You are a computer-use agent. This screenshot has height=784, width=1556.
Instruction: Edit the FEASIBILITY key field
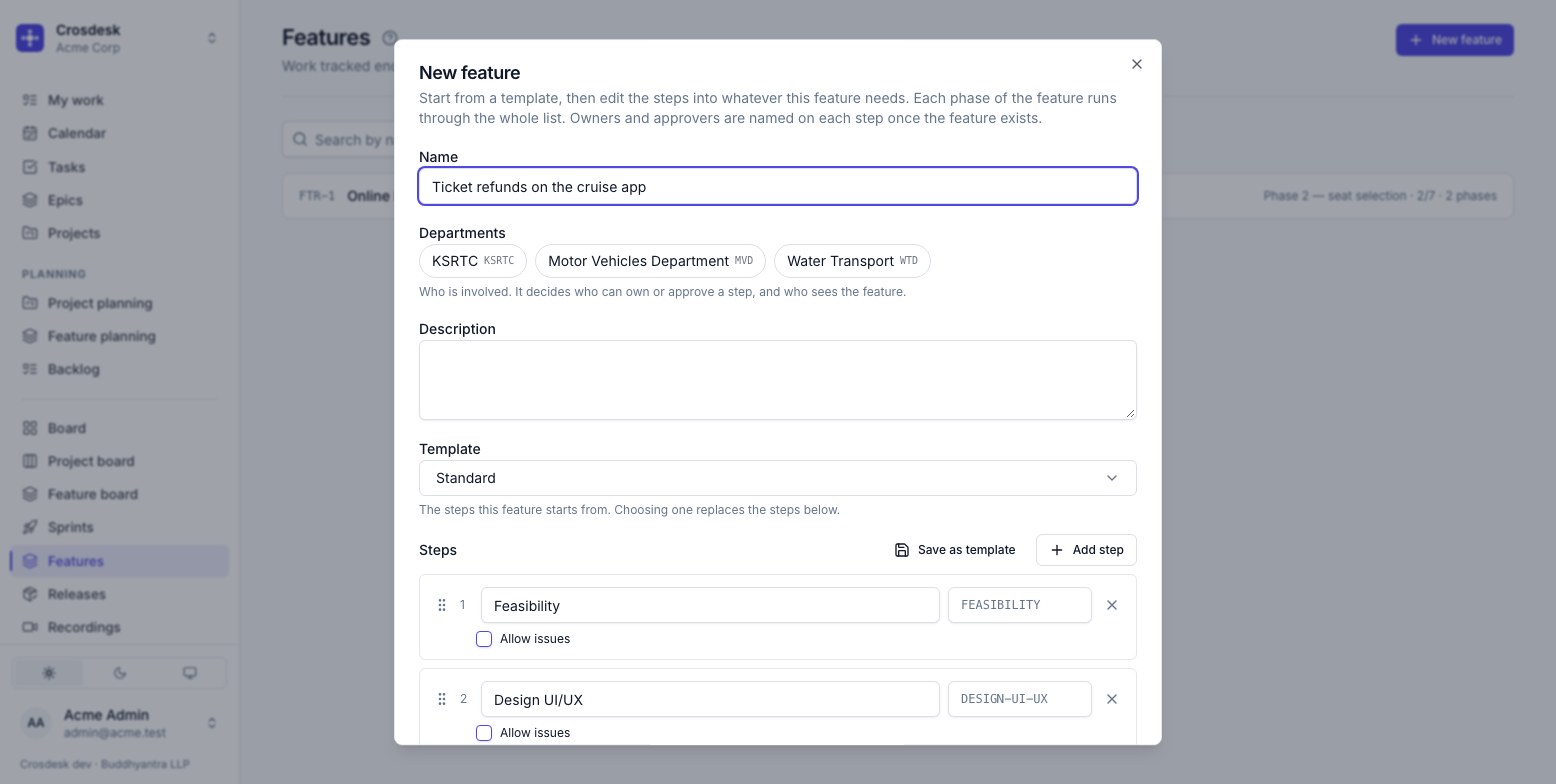coord(1020,605)
